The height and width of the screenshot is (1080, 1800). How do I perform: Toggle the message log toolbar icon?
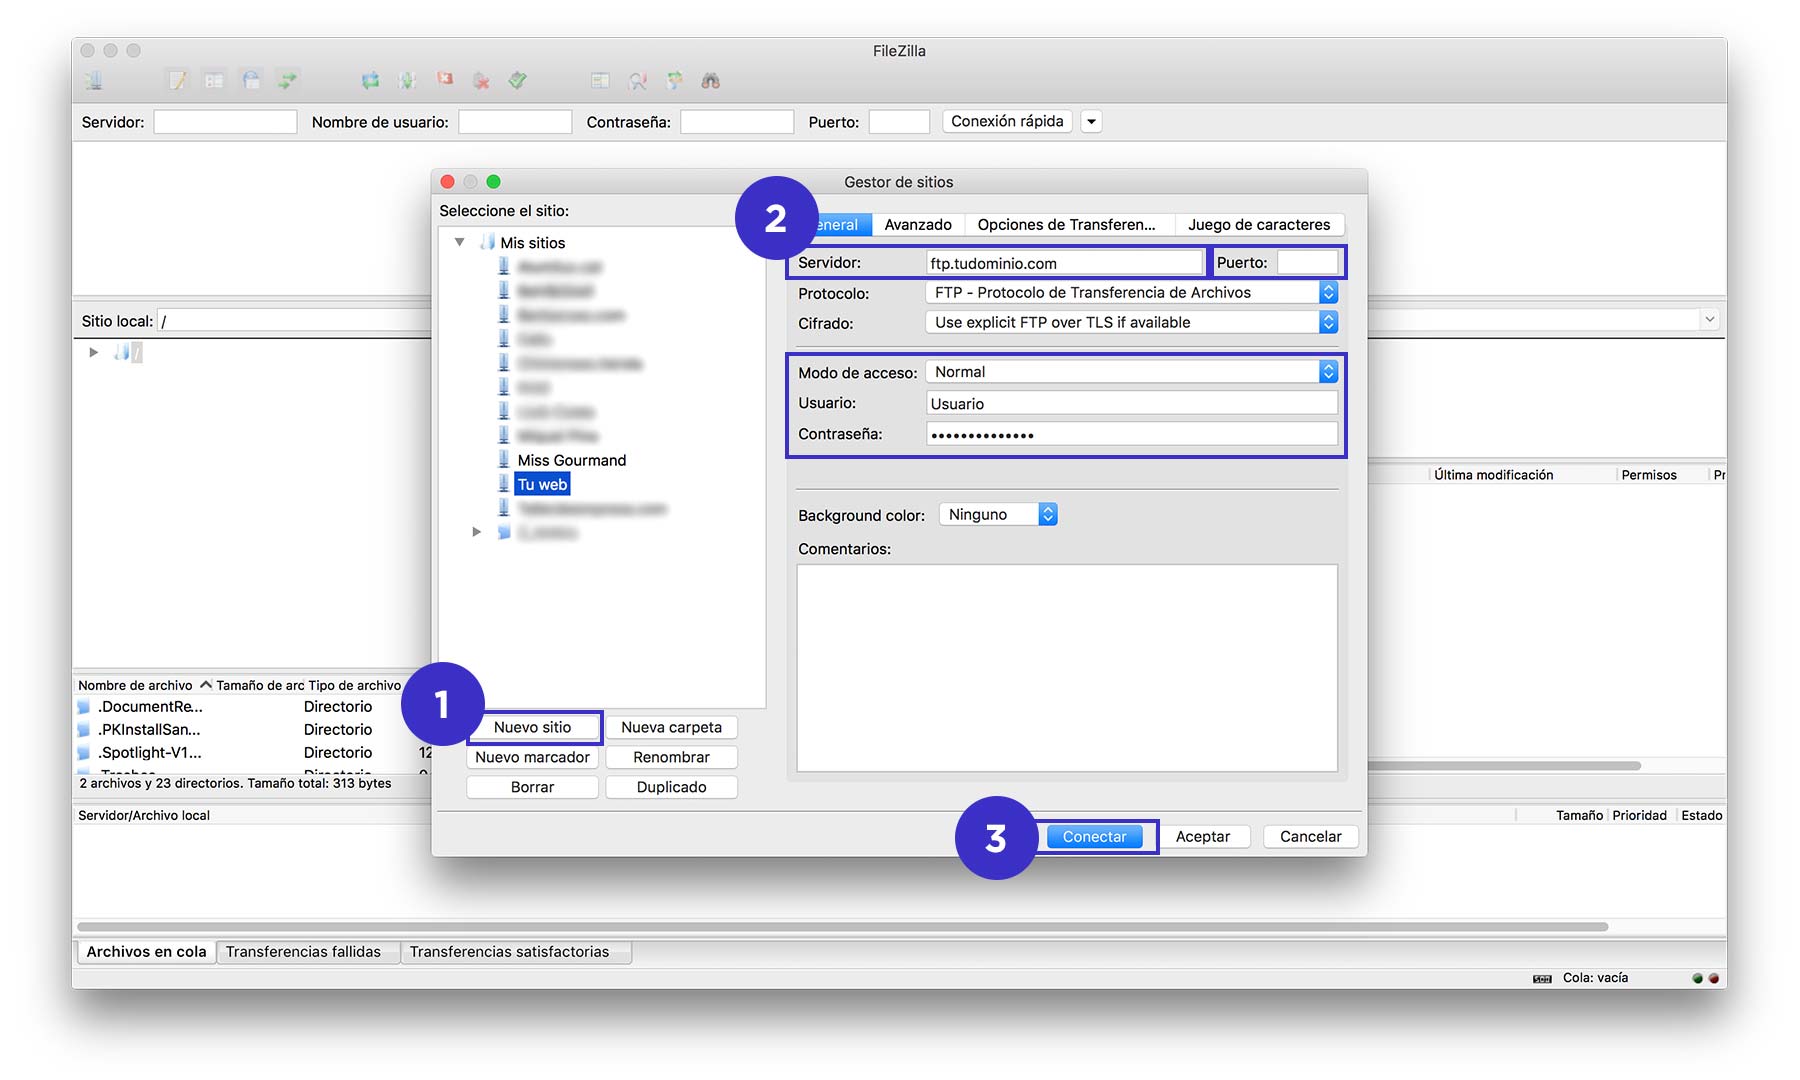[177, 81]
